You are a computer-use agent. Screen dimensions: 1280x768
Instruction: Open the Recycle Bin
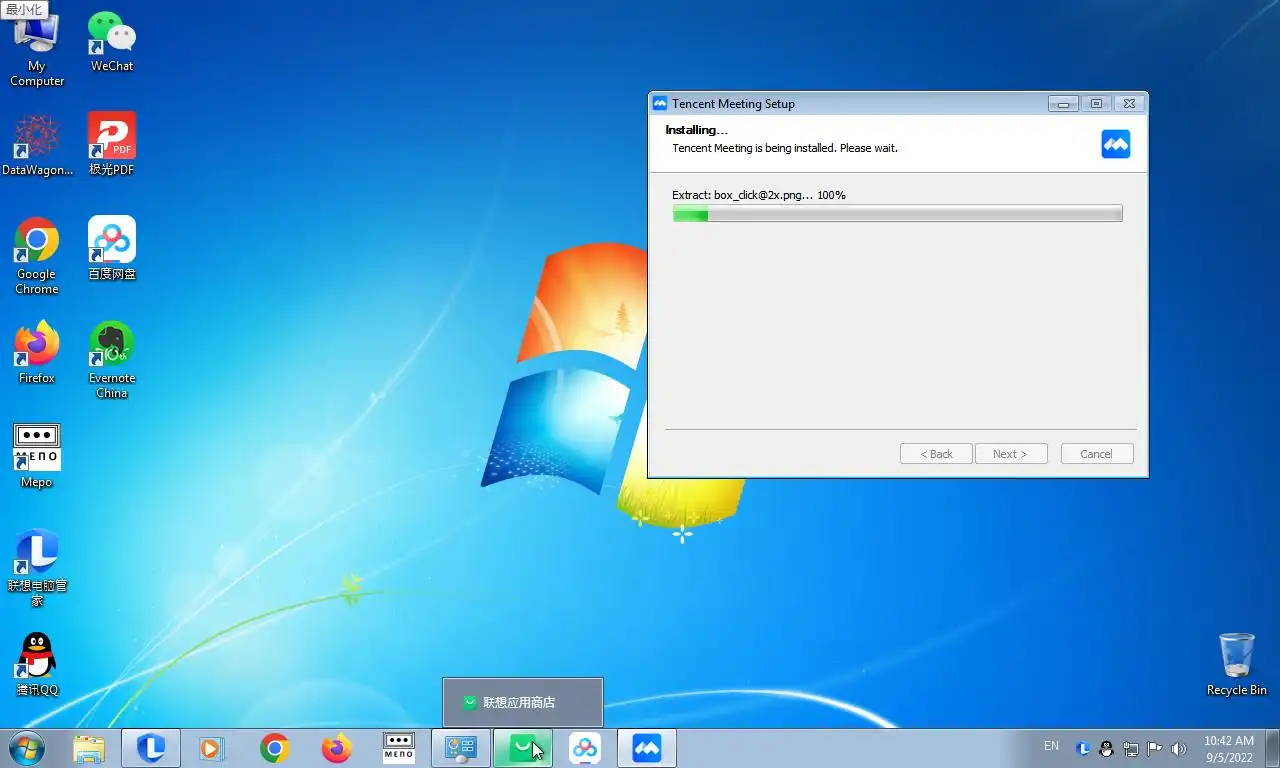(1237, 665)
